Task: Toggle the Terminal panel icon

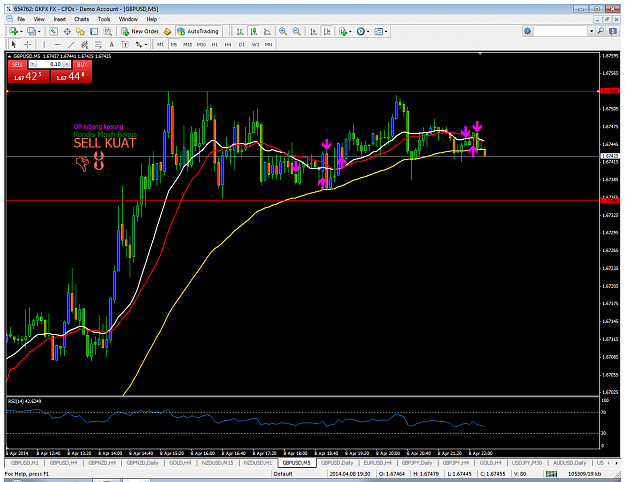Action: (94, 31)
